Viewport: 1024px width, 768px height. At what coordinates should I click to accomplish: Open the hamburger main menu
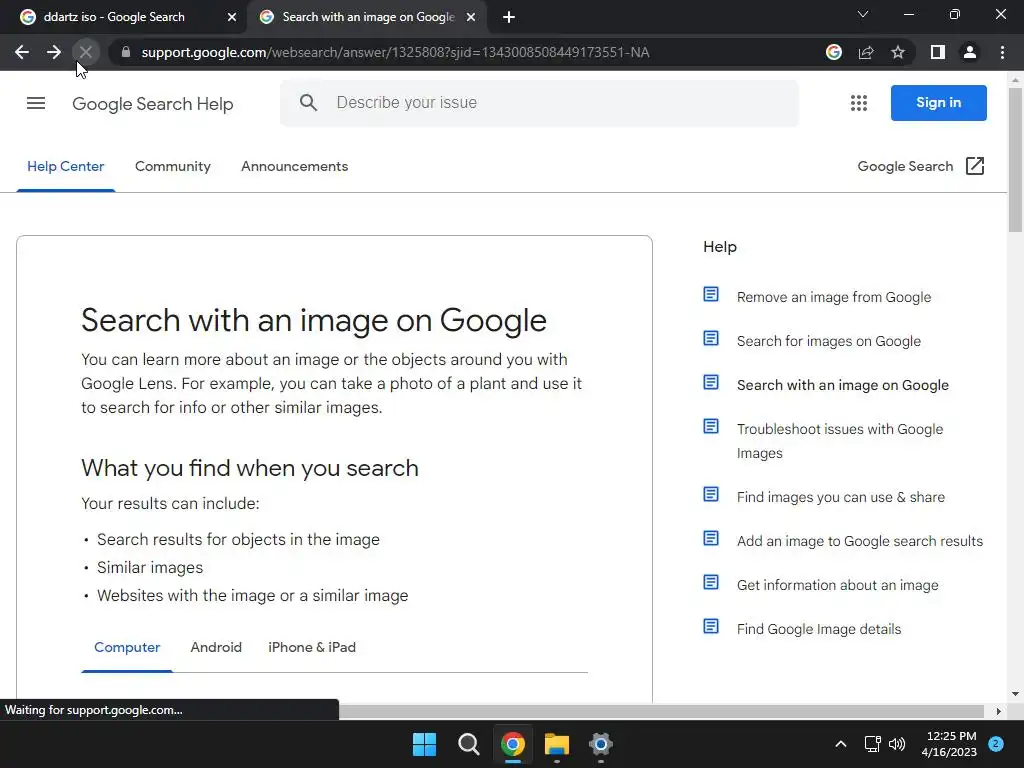click(x=36, y=103)
